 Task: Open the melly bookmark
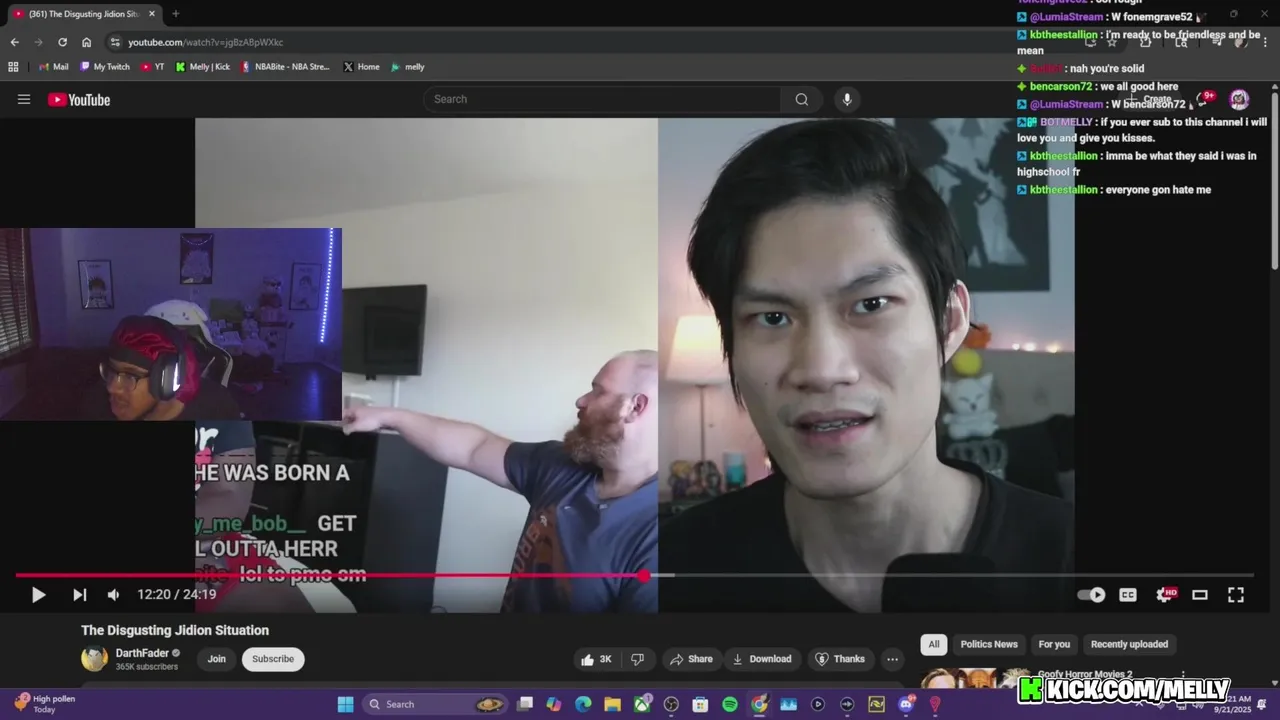(408, 67)
